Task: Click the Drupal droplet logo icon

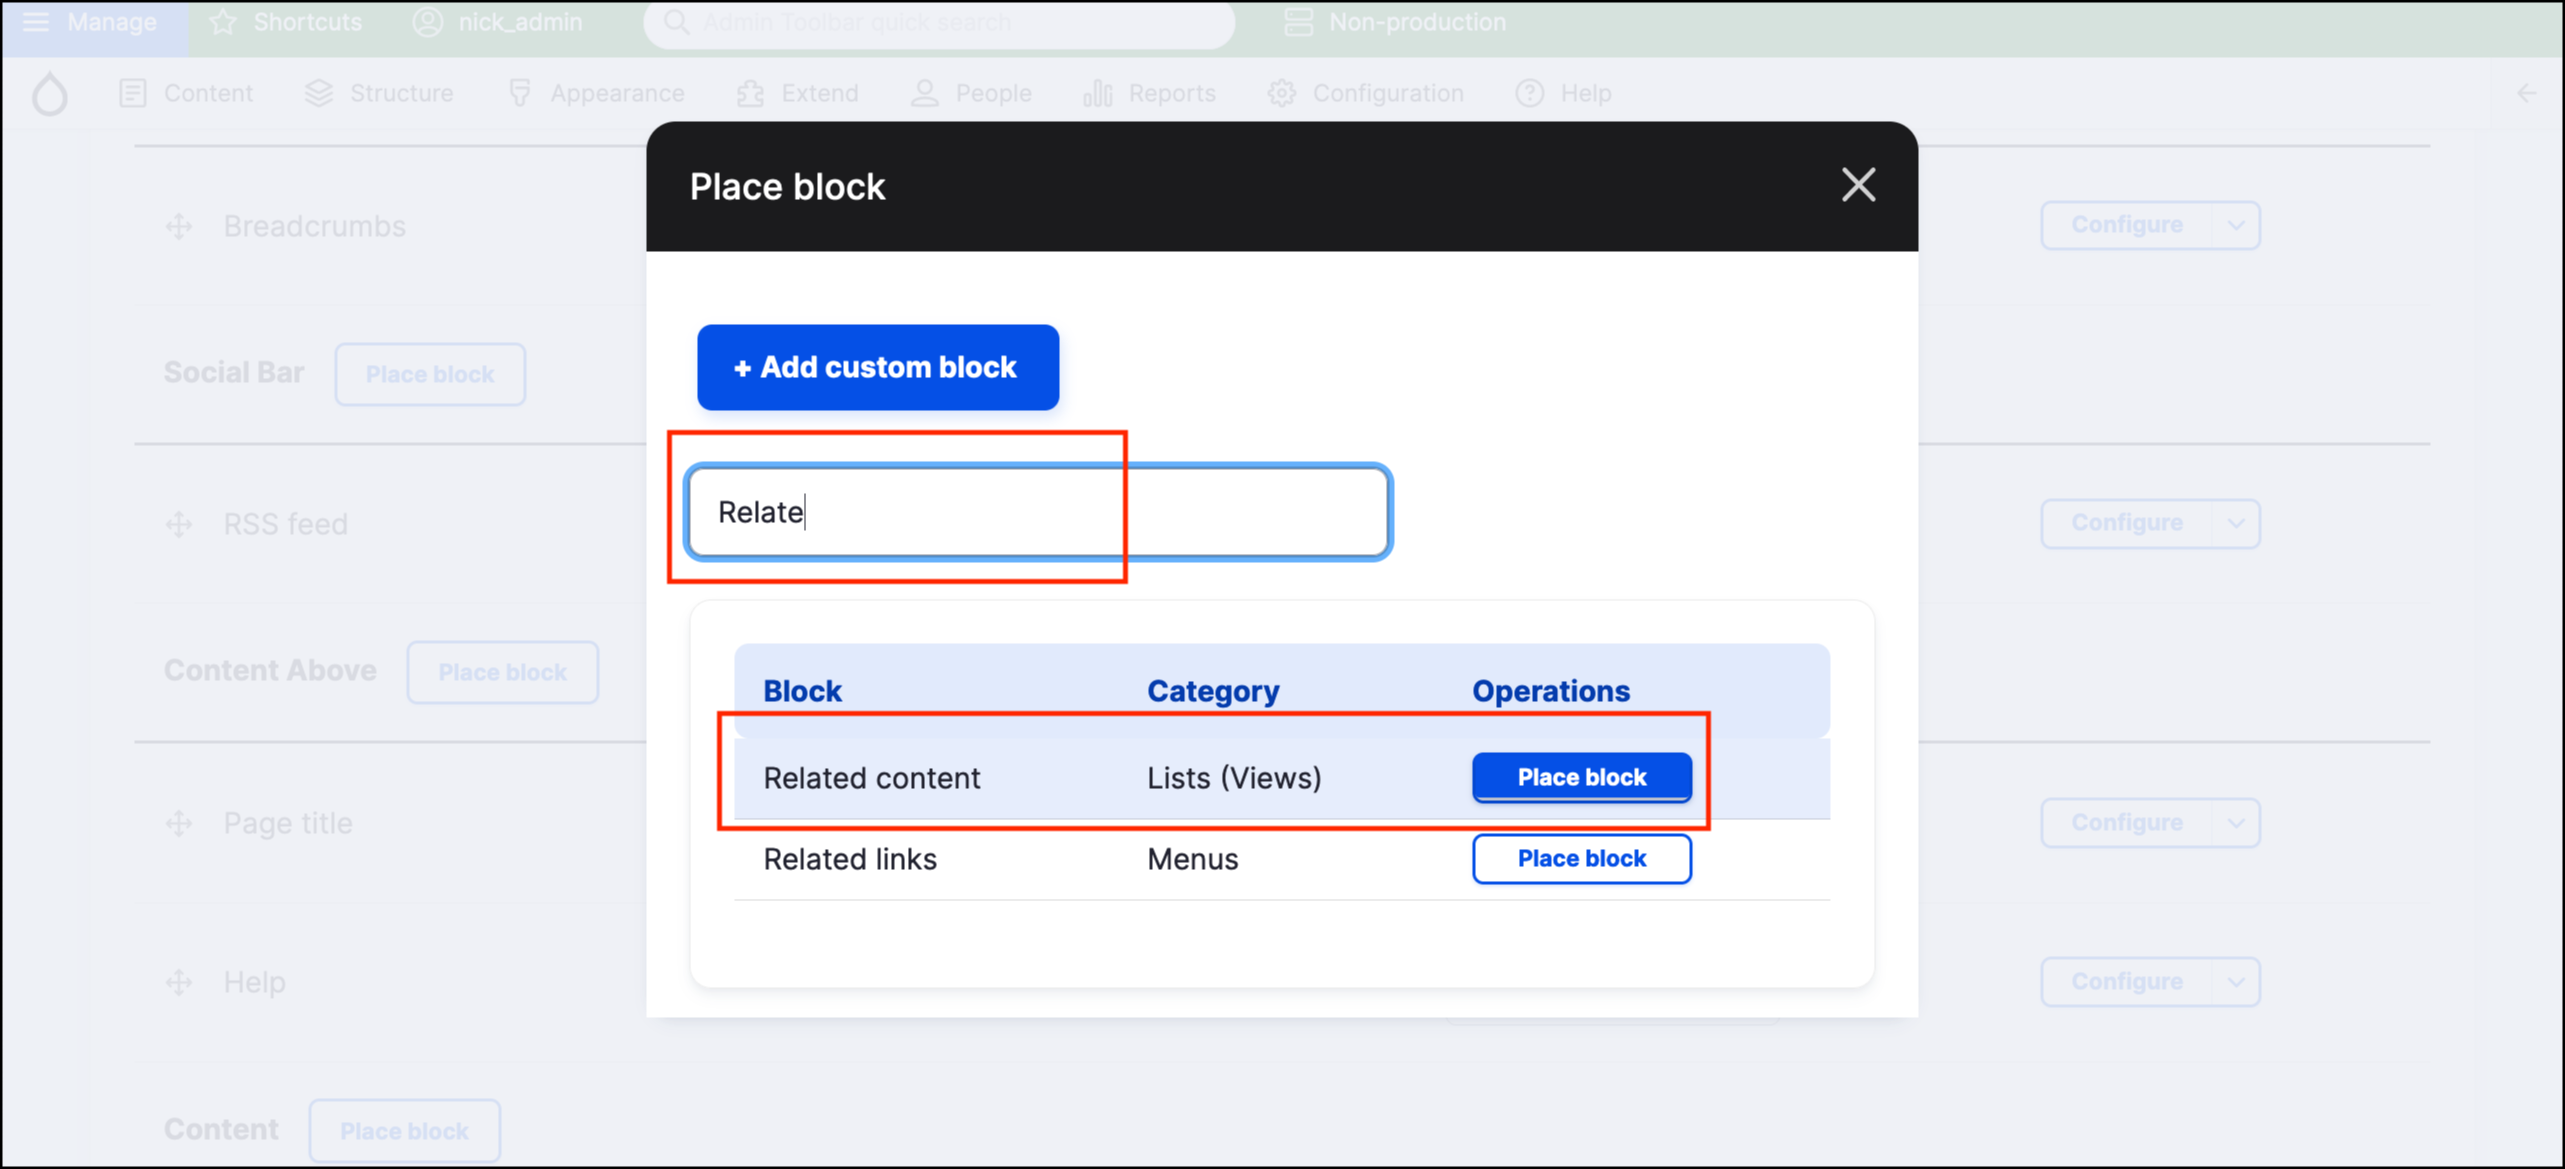Action: click(50, 93)
